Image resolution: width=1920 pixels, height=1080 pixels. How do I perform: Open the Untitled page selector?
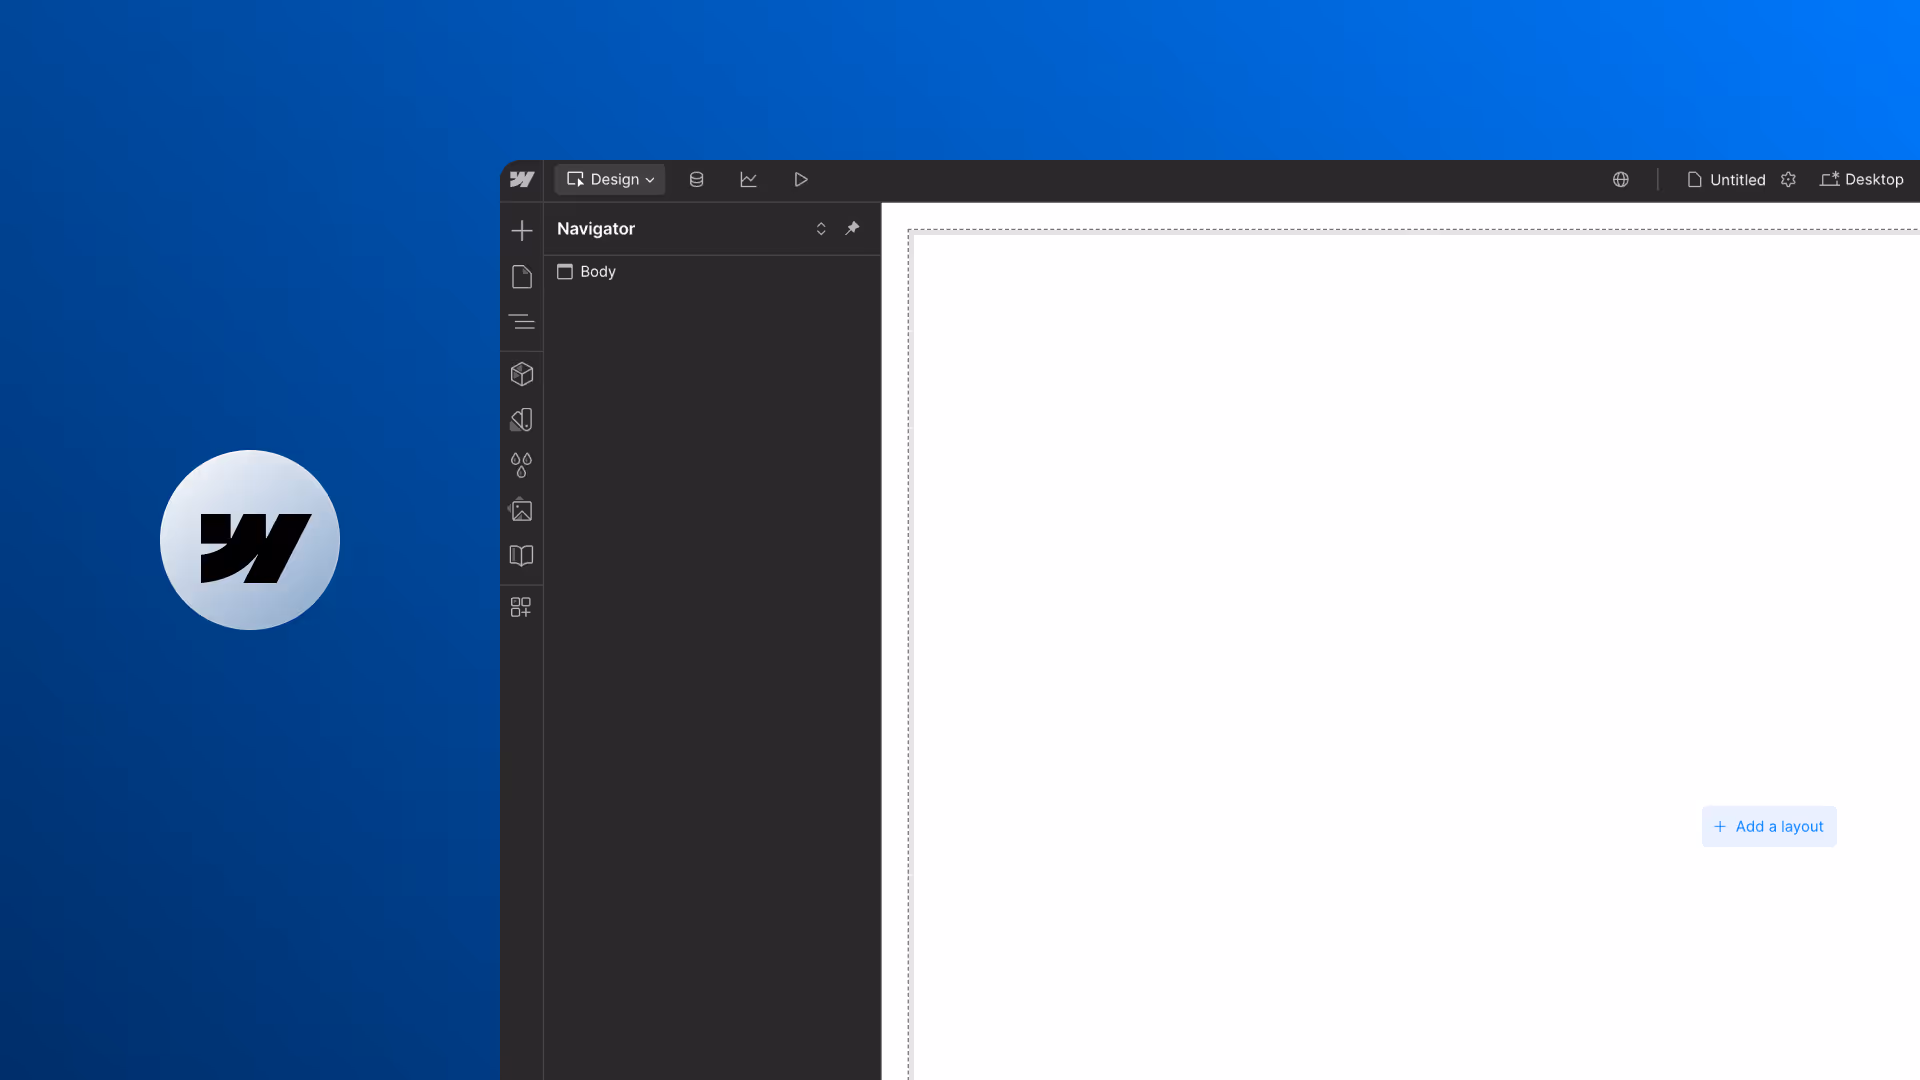pos(1727,180)
